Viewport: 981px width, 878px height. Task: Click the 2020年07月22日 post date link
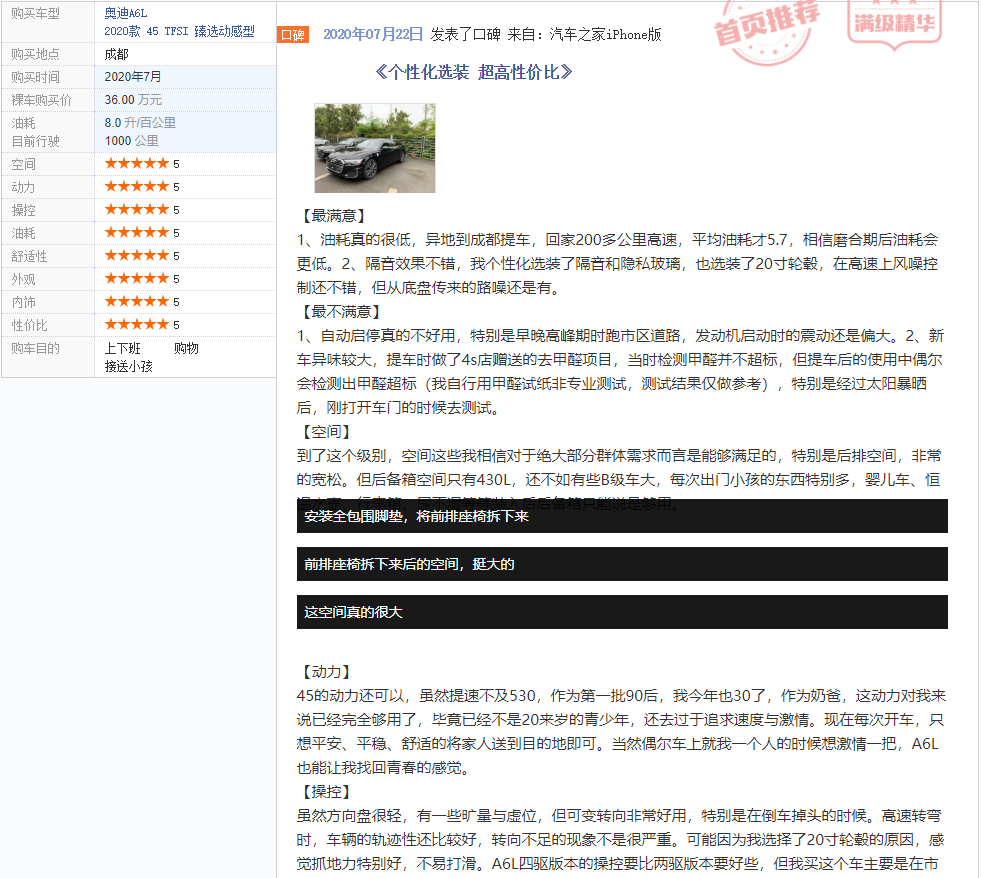[x=373, y=34]
